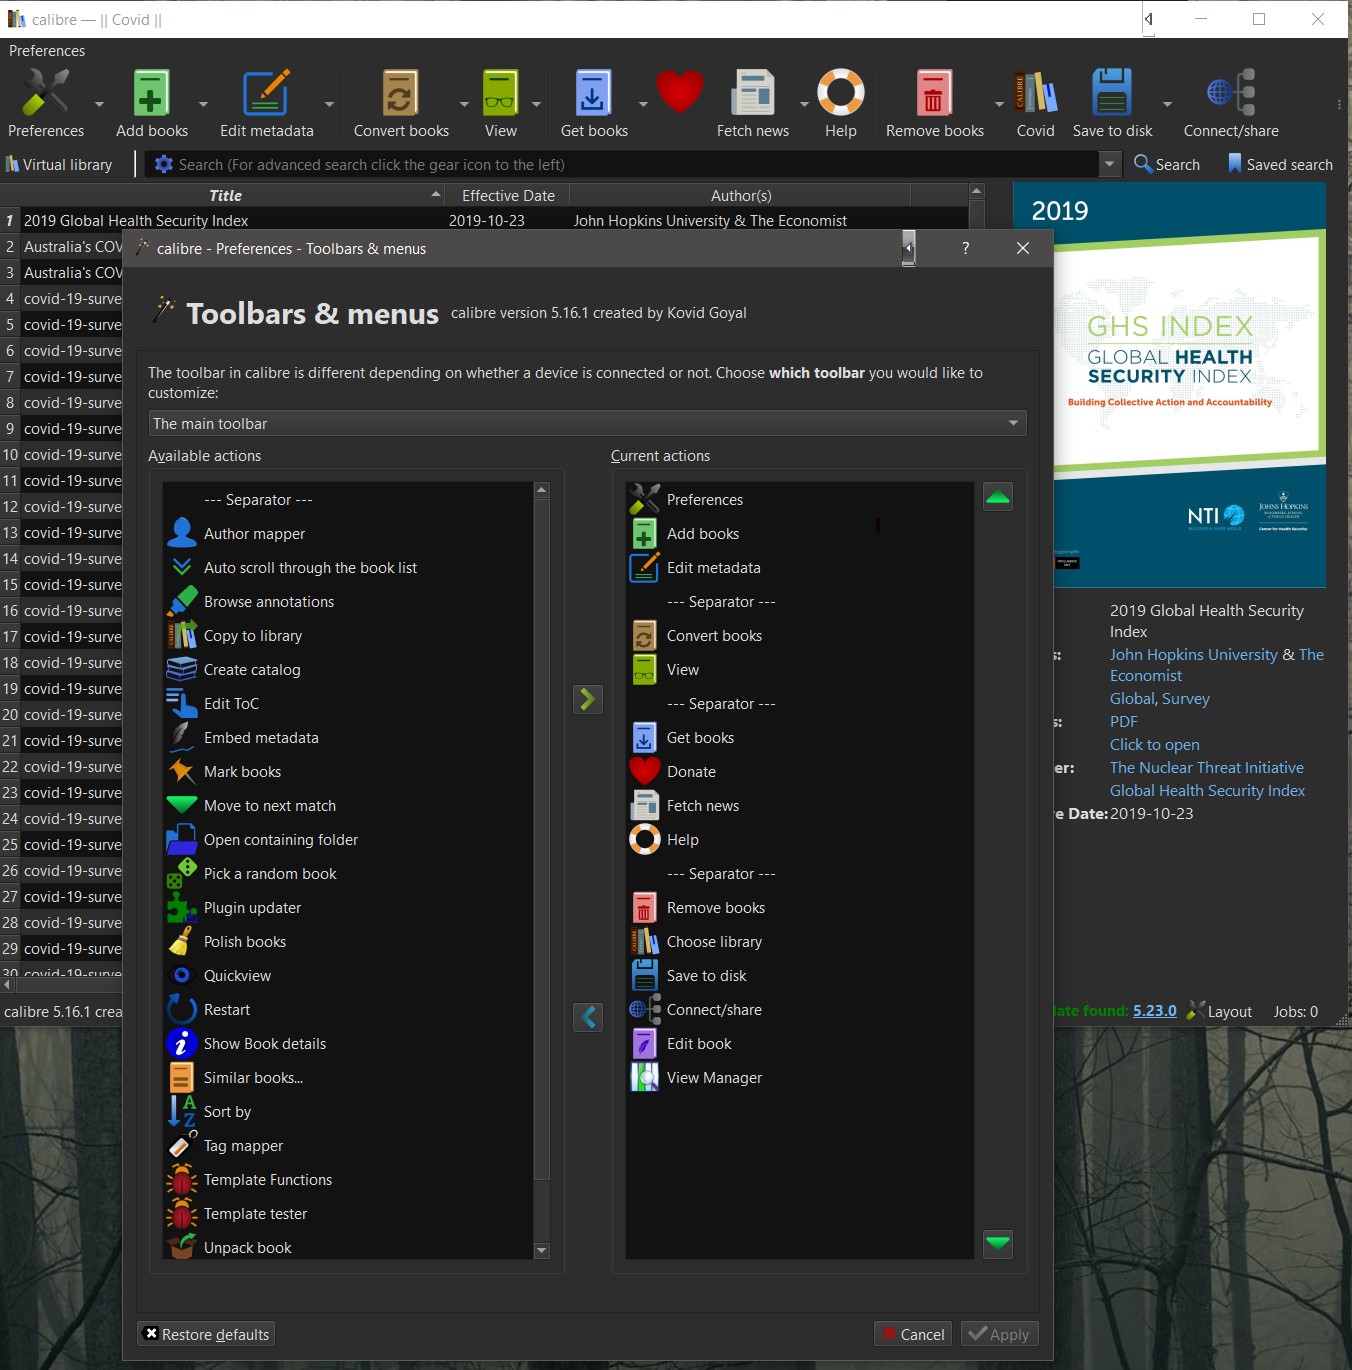Viewport: 1352px width, 1370px height.
Task: Click blue left arrow to remove action
Action: coord(588,1017)
